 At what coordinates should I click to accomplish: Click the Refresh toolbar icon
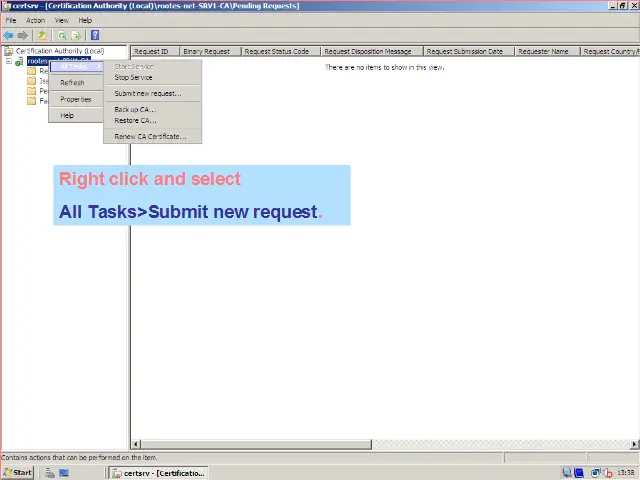[x=61, y=35]
